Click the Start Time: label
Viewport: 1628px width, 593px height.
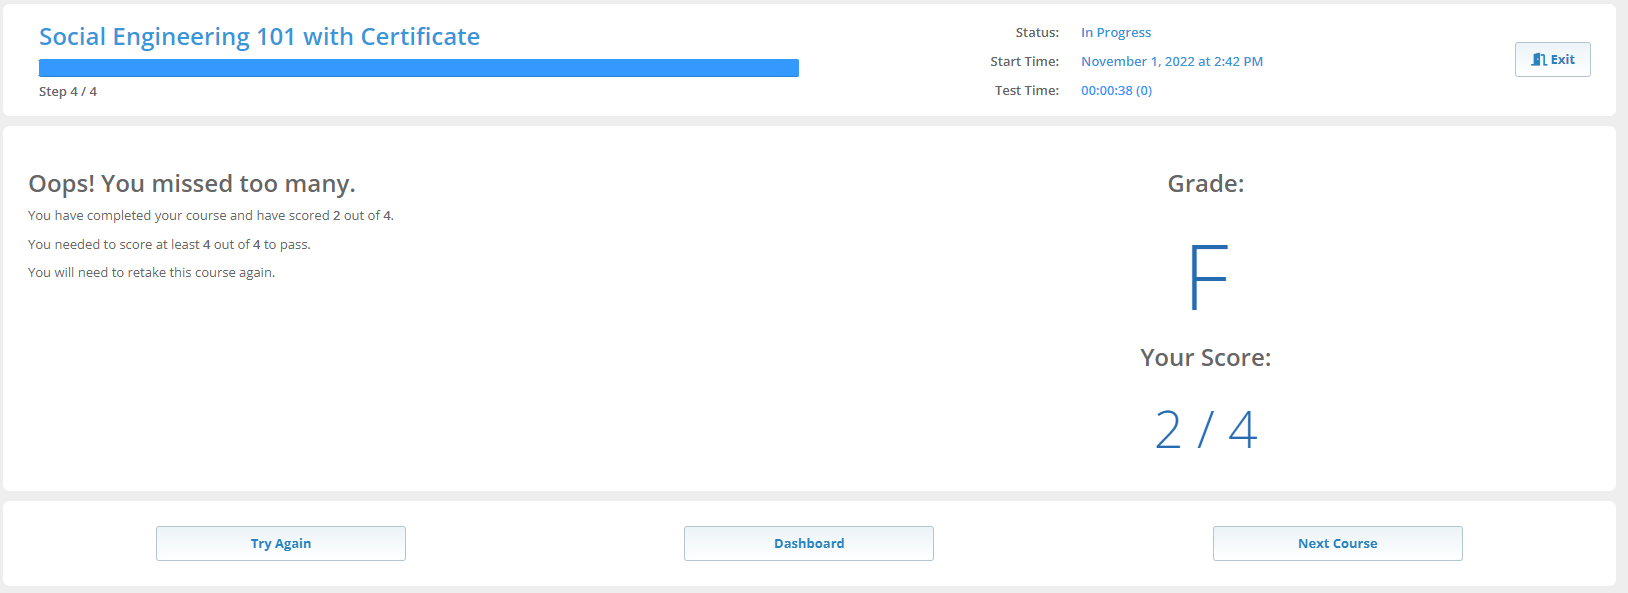click(x=1024, y=62)
